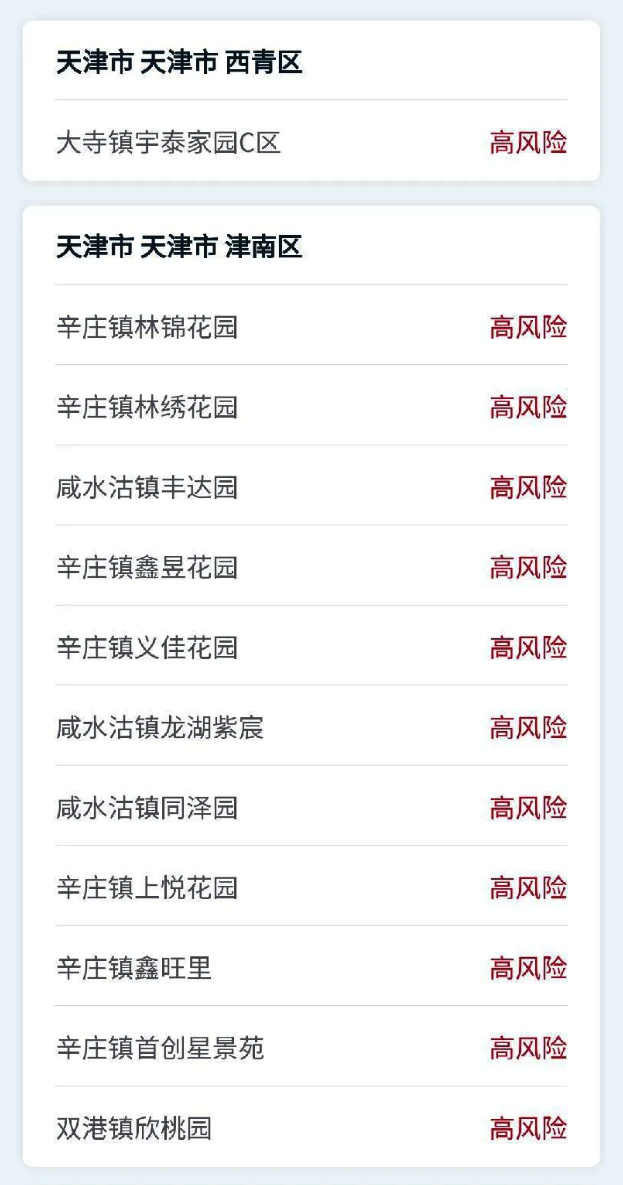Select the 咸水沽镇丰达园 row
Viewport: 623px width, 1185px height.
point(311,487)
